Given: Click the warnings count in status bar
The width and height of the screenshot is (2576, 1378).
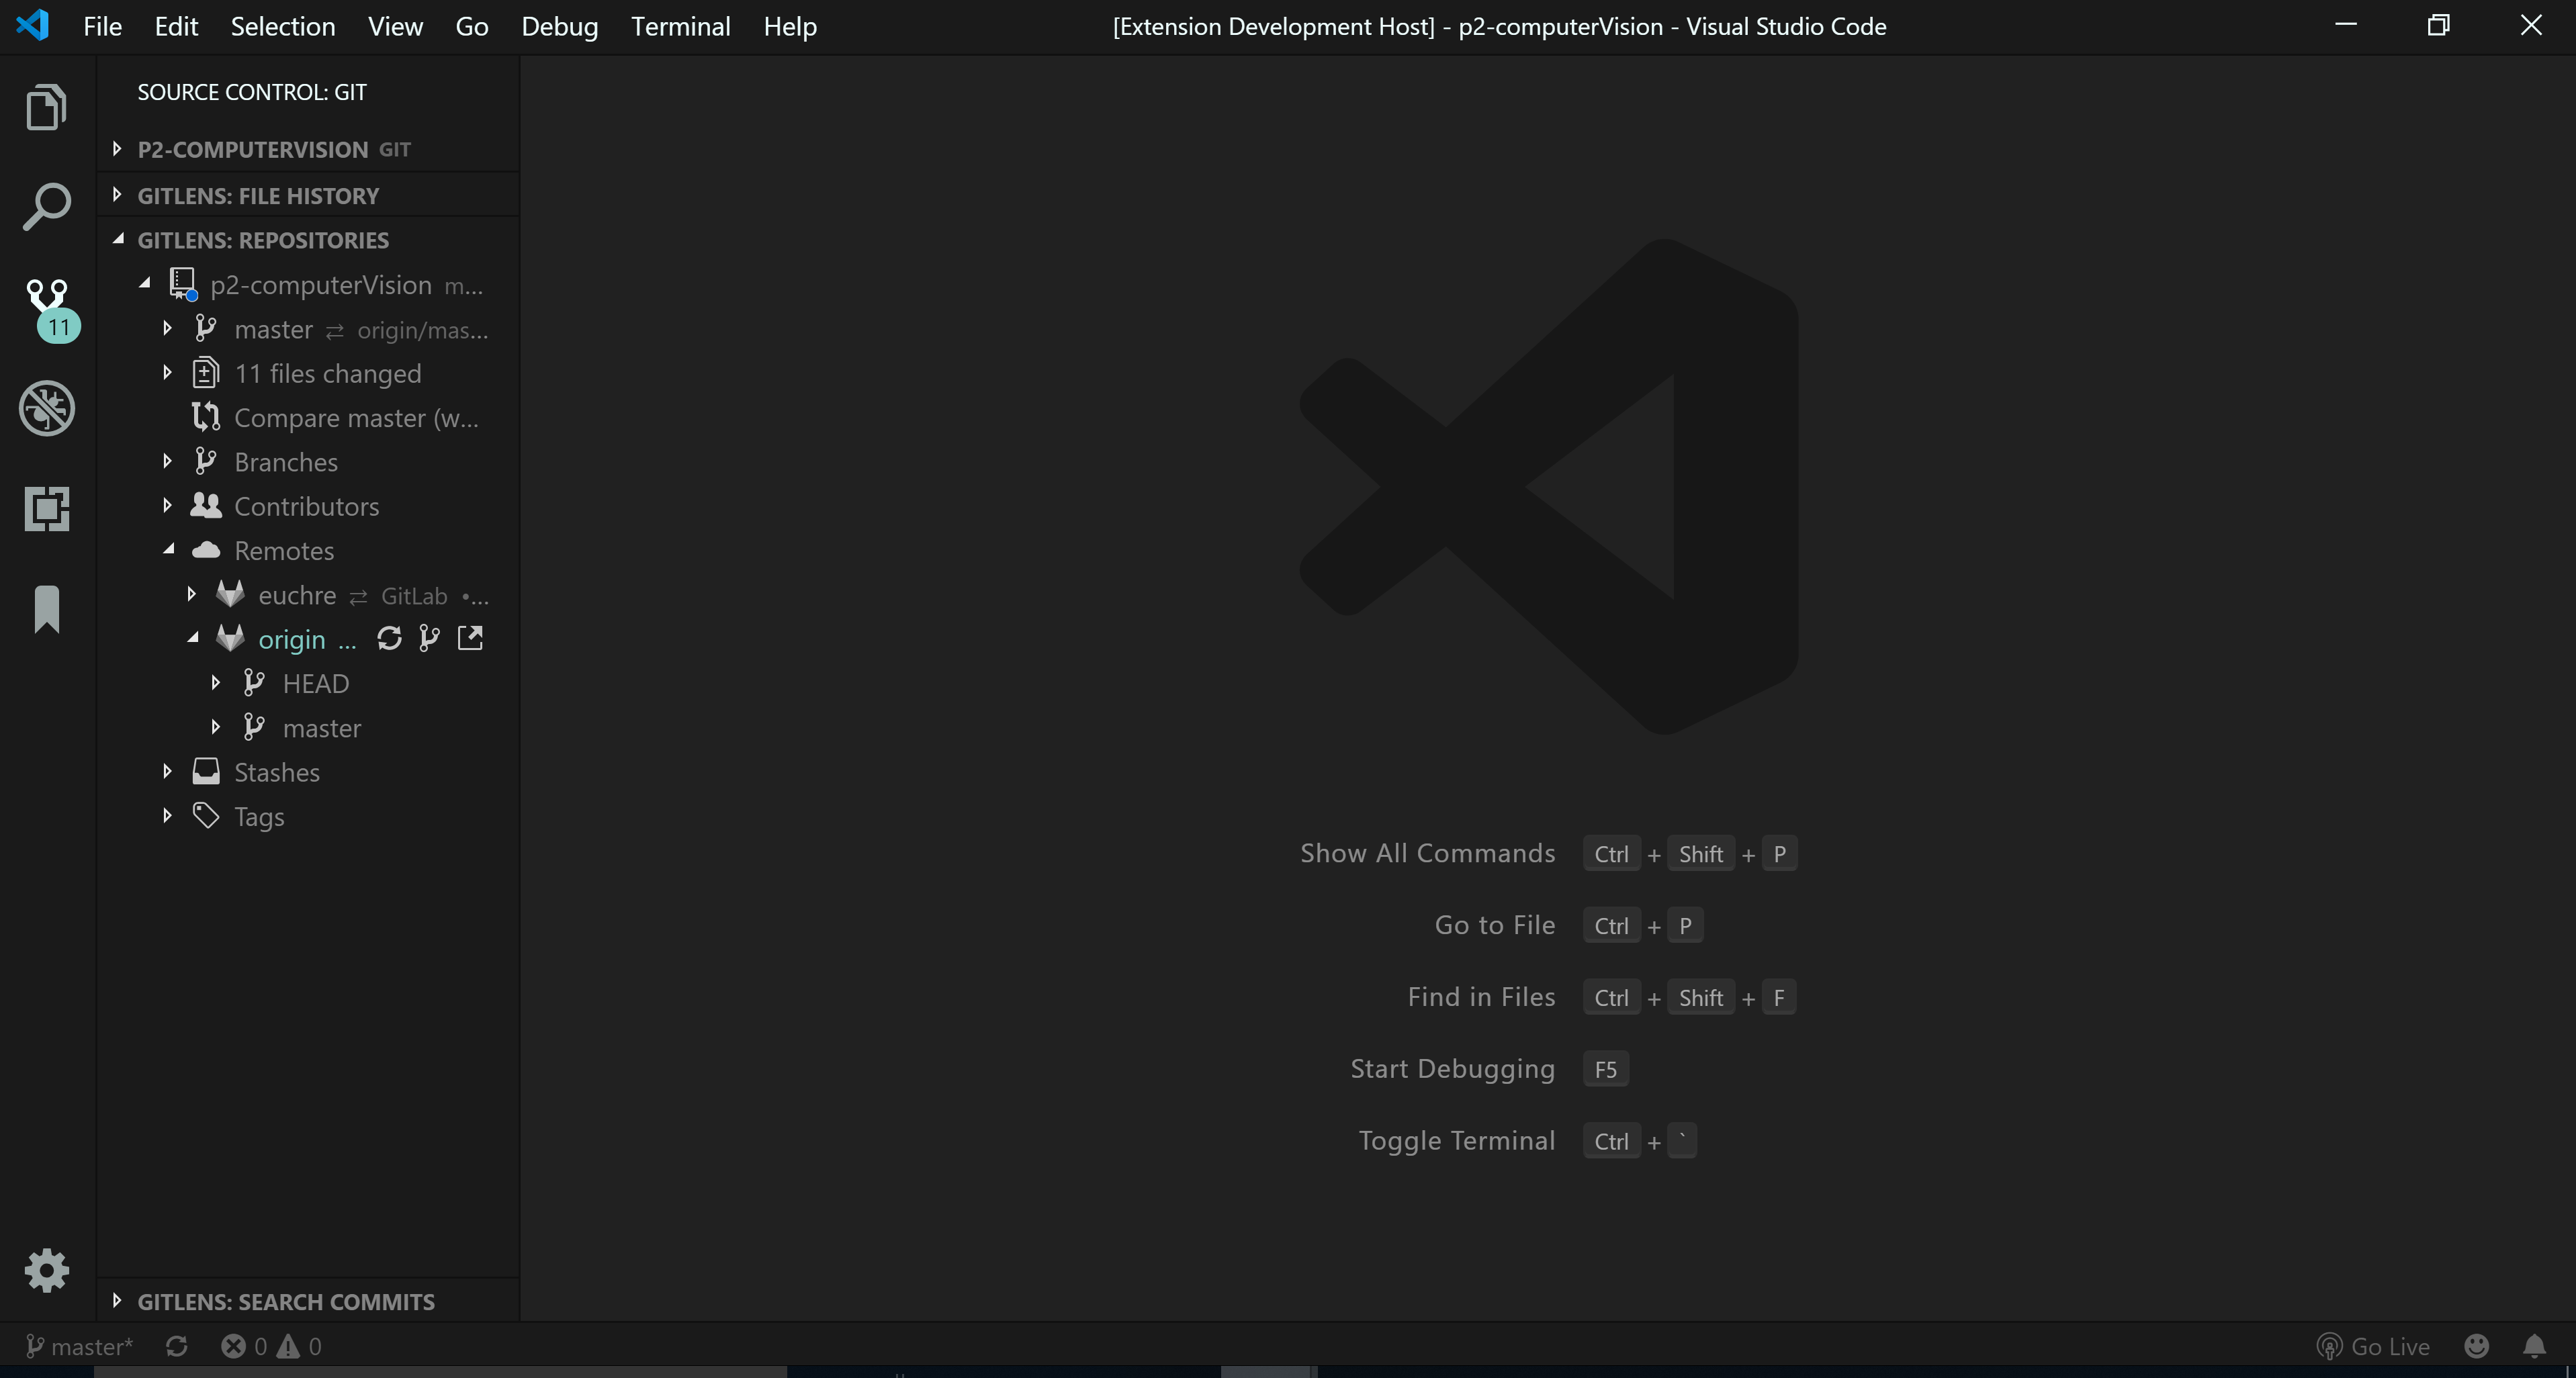Looking at the screenshot, I should [x=299, y=1346].
